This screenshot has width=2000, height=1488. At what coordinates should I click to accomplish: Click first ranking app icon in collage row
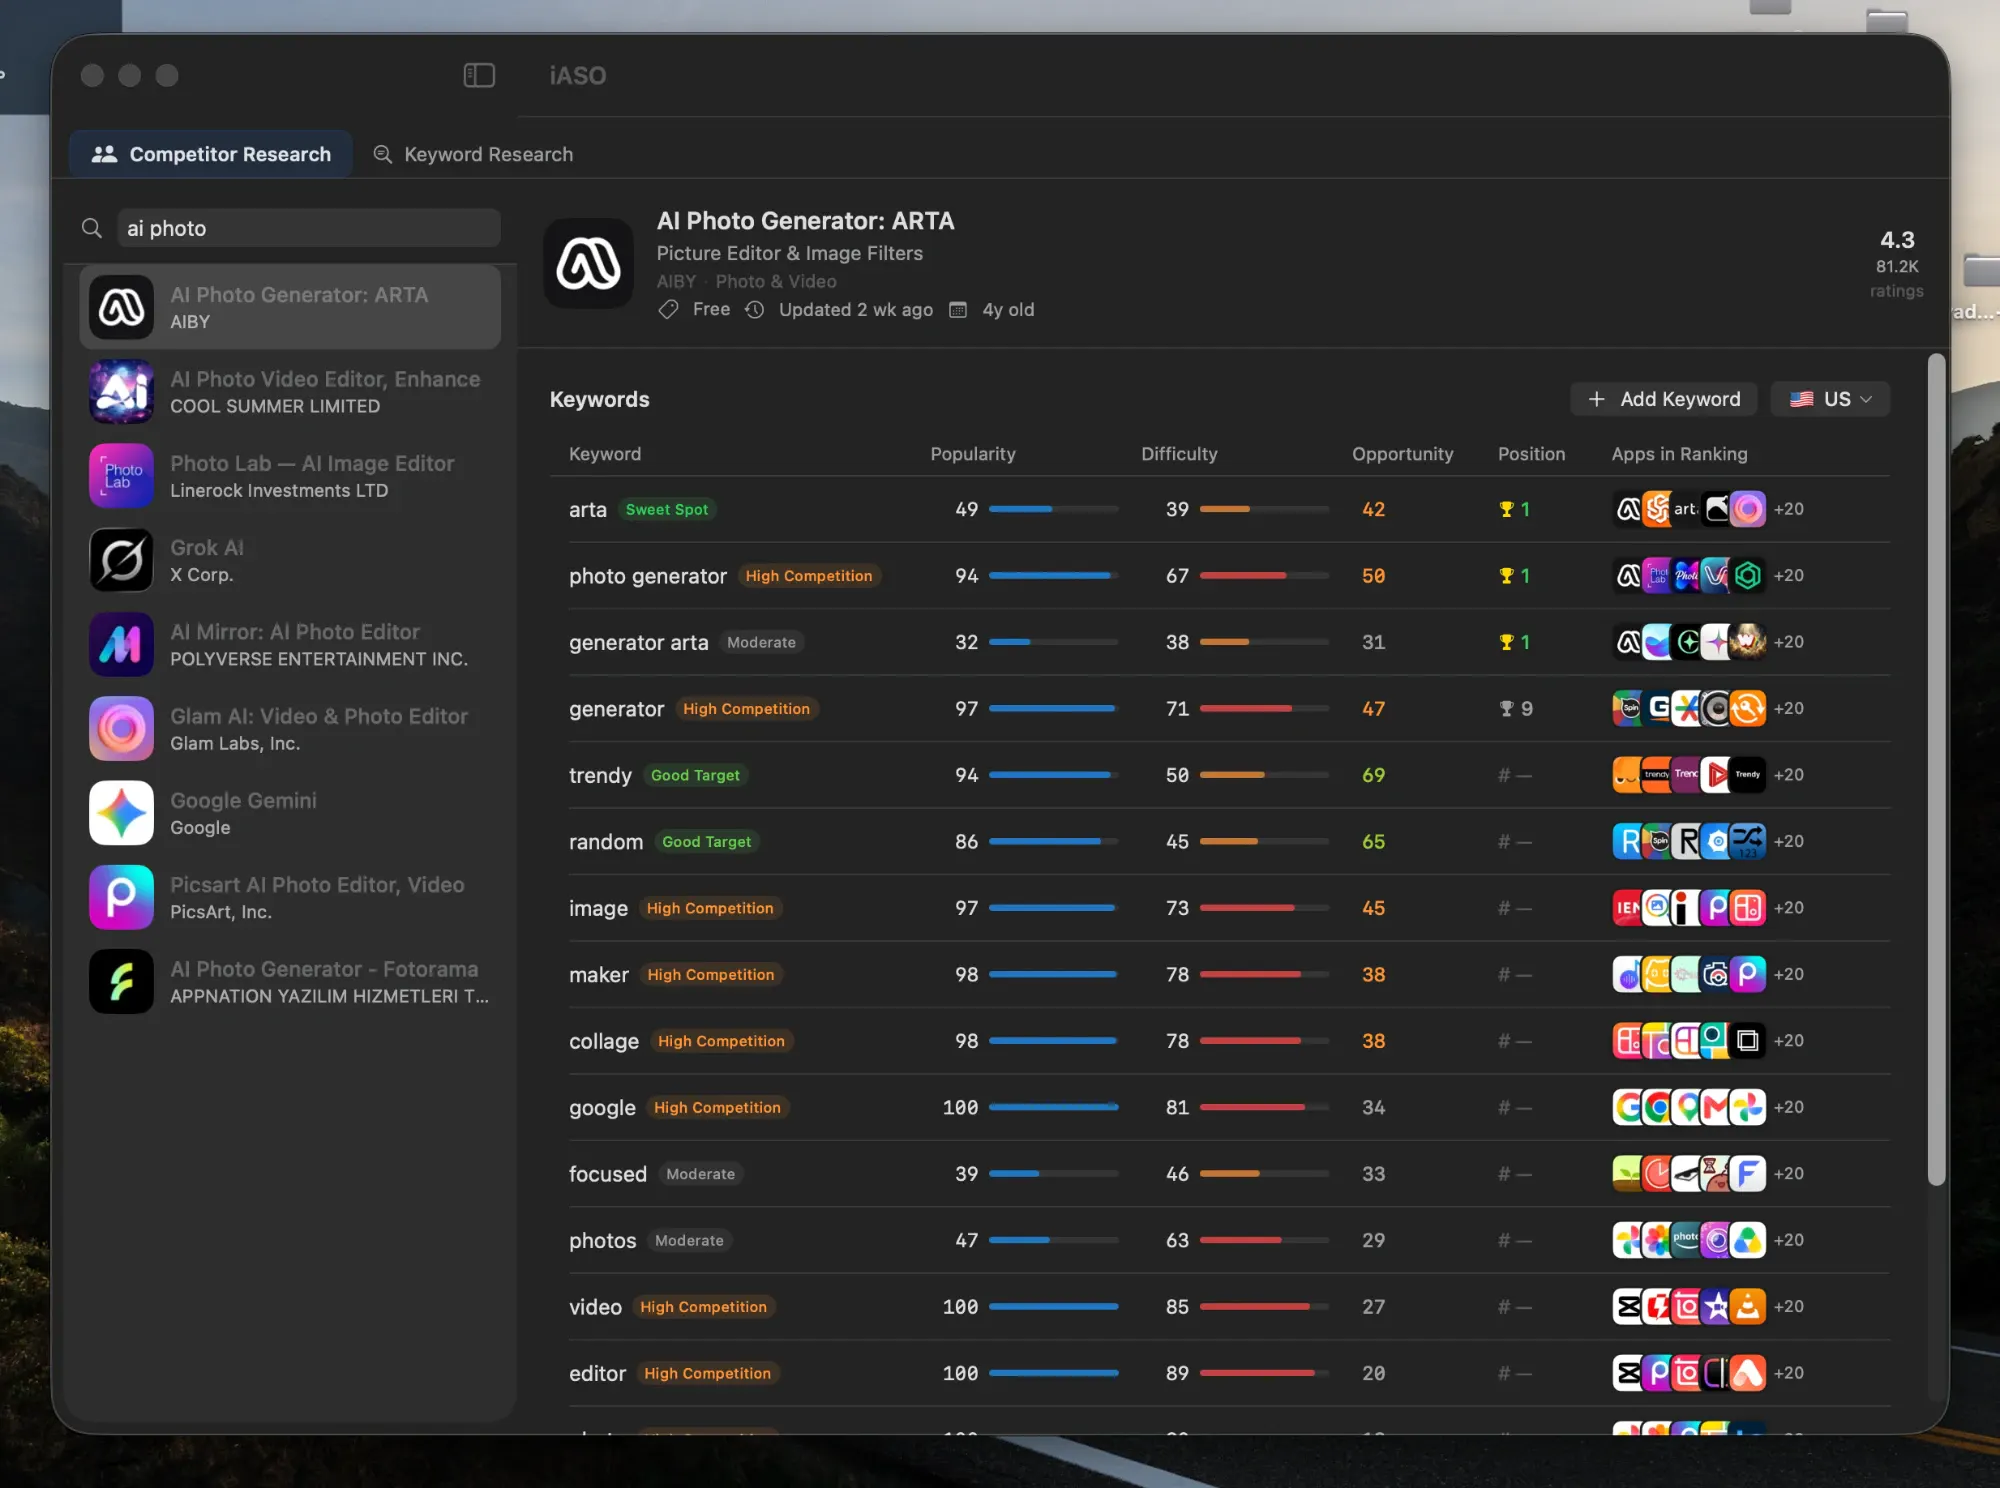[1629, 1041]
